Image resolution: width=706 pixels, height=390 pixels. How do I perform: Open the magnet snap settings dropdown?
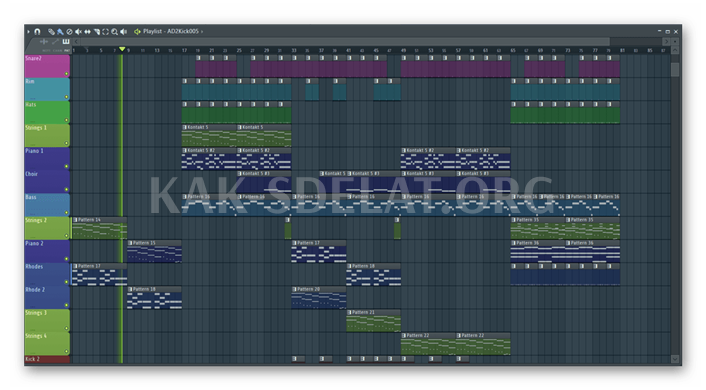point(37,32)
